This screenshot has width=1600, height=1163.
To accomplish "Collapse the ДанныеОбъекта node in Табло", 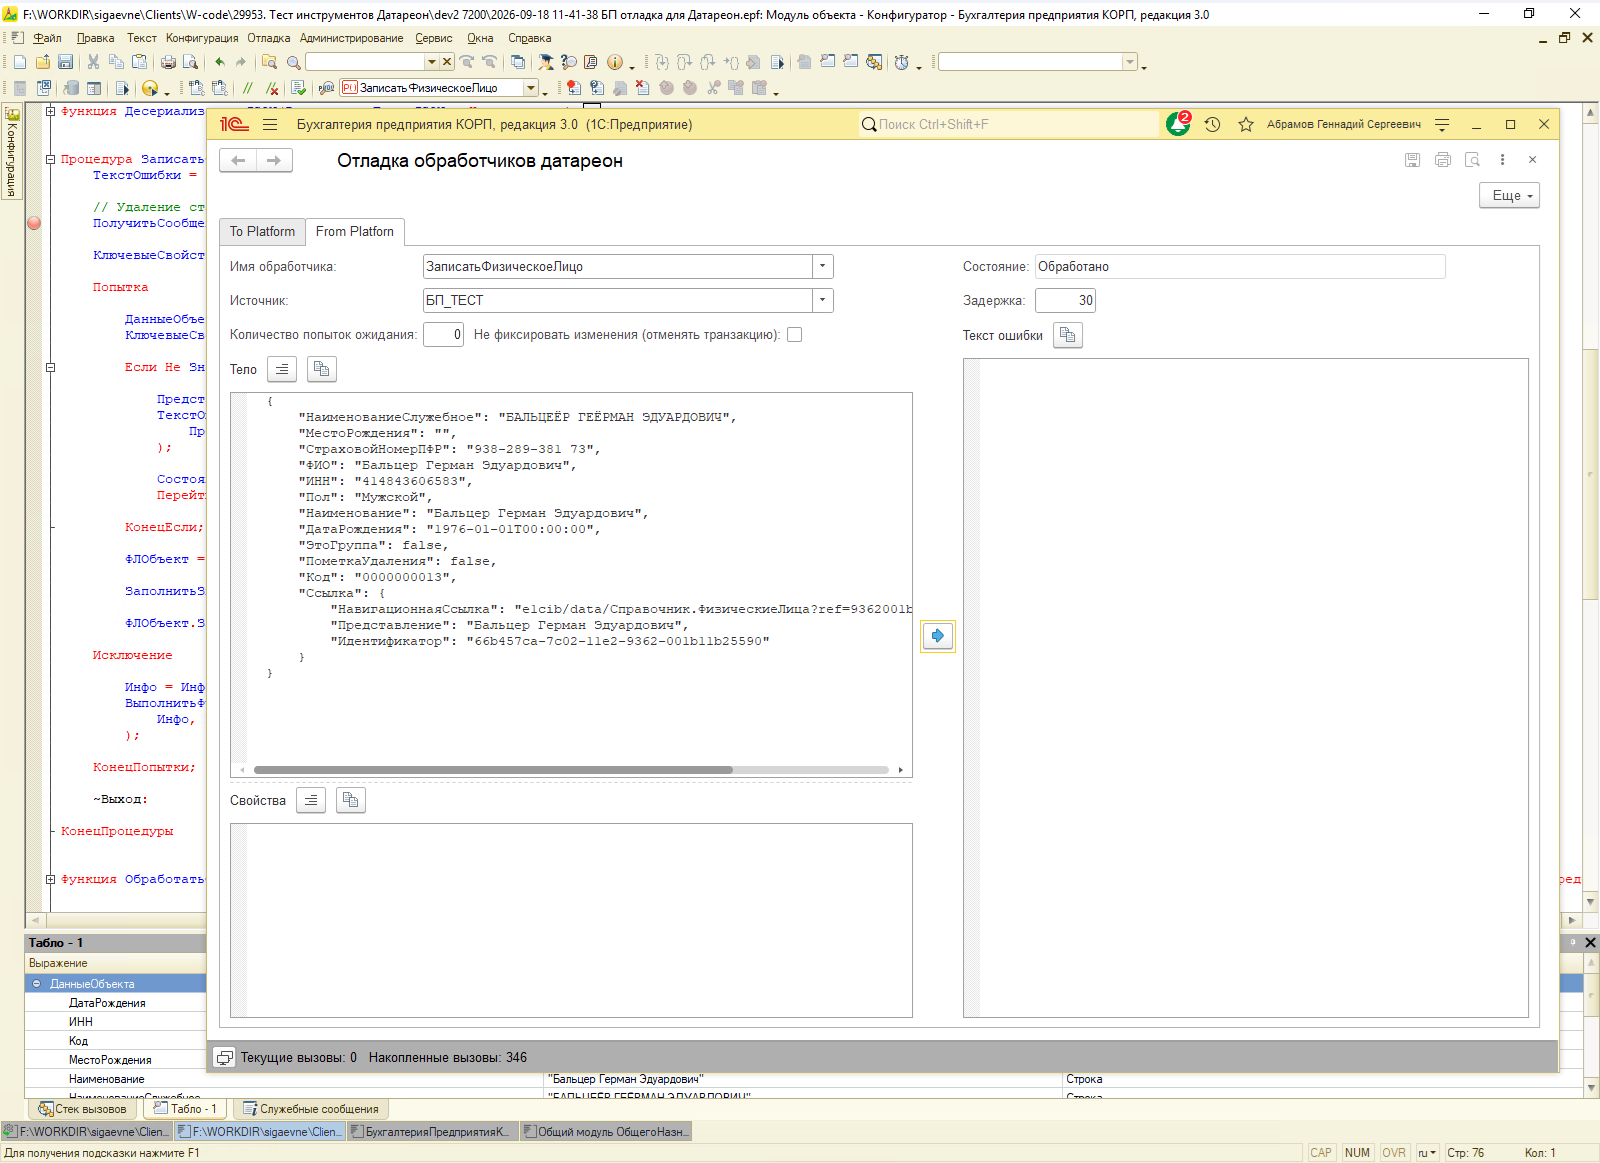I will pyautogui.click(x=37, y=984).
